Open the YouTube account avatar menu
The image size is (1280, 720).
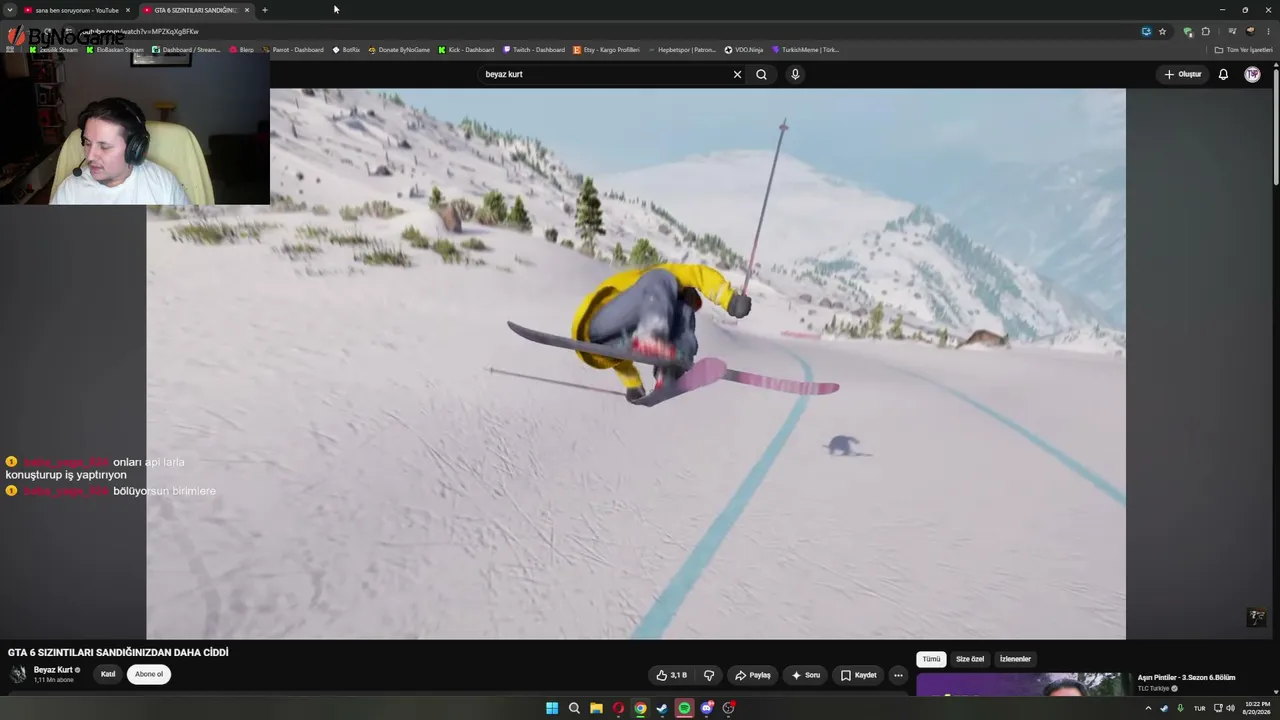click(1252, 74)
